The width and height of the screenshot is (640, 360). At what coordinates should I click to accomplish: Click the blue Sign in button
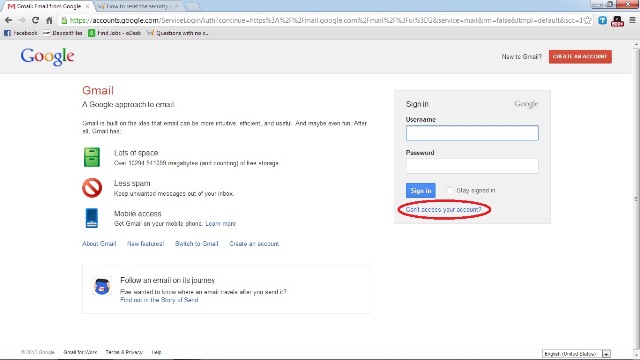(x=420, y=191)
